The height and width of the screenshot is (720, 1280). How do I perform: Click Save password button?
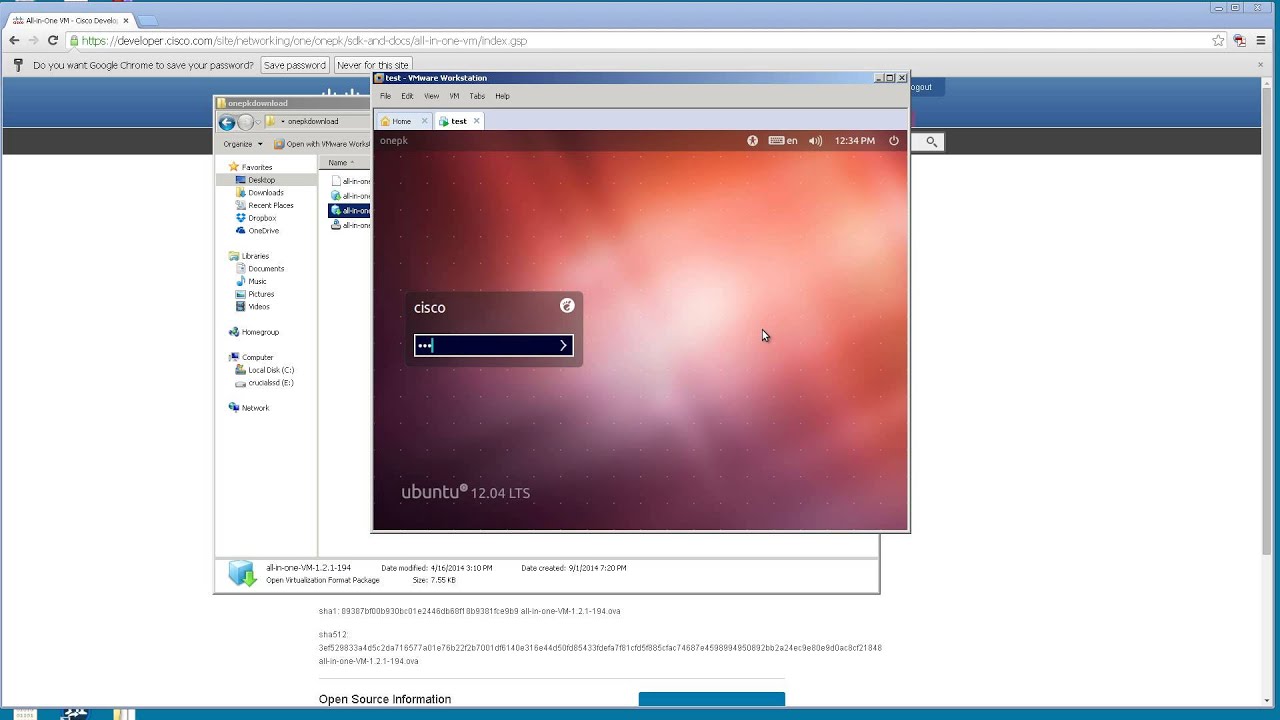(294, 65)
